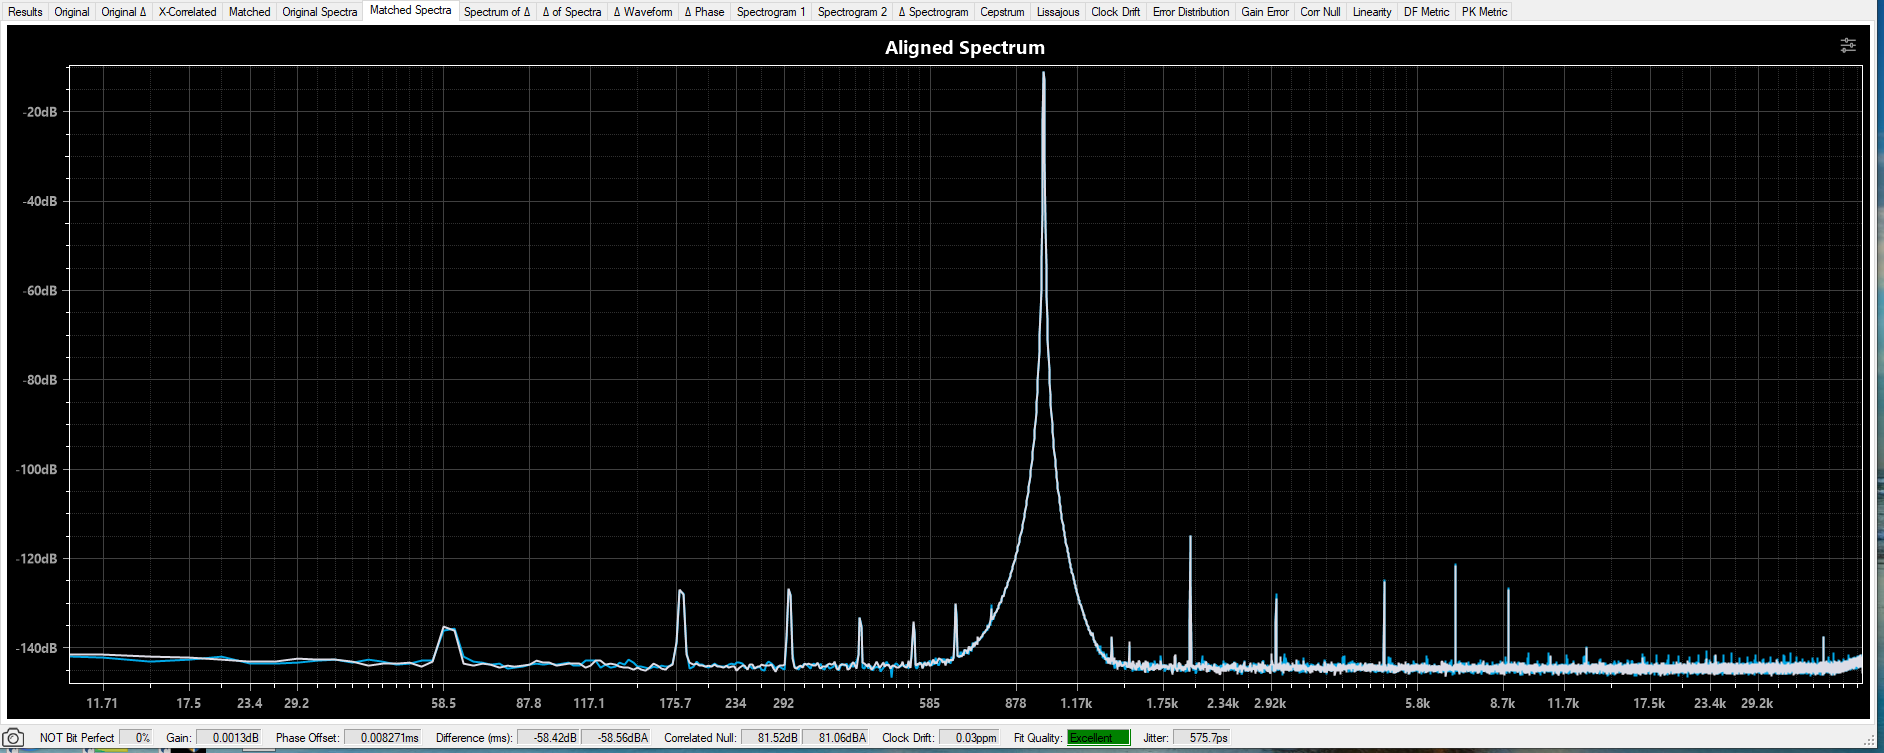Open the Δ Waveform tab
The height and width of the screenshot is (753, 1884).
point(643,12)
